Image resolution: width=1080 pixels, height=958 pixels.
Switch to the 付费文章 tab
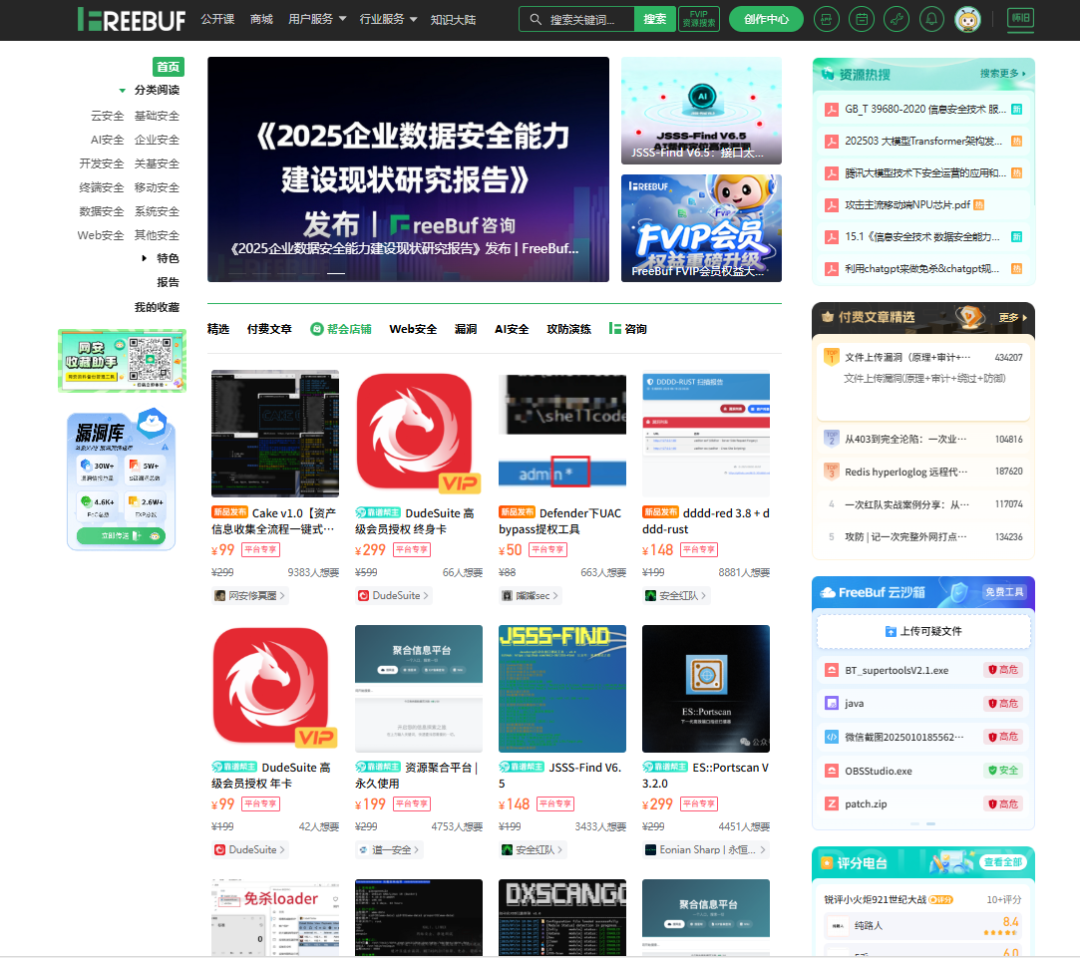tap(269, 329)
